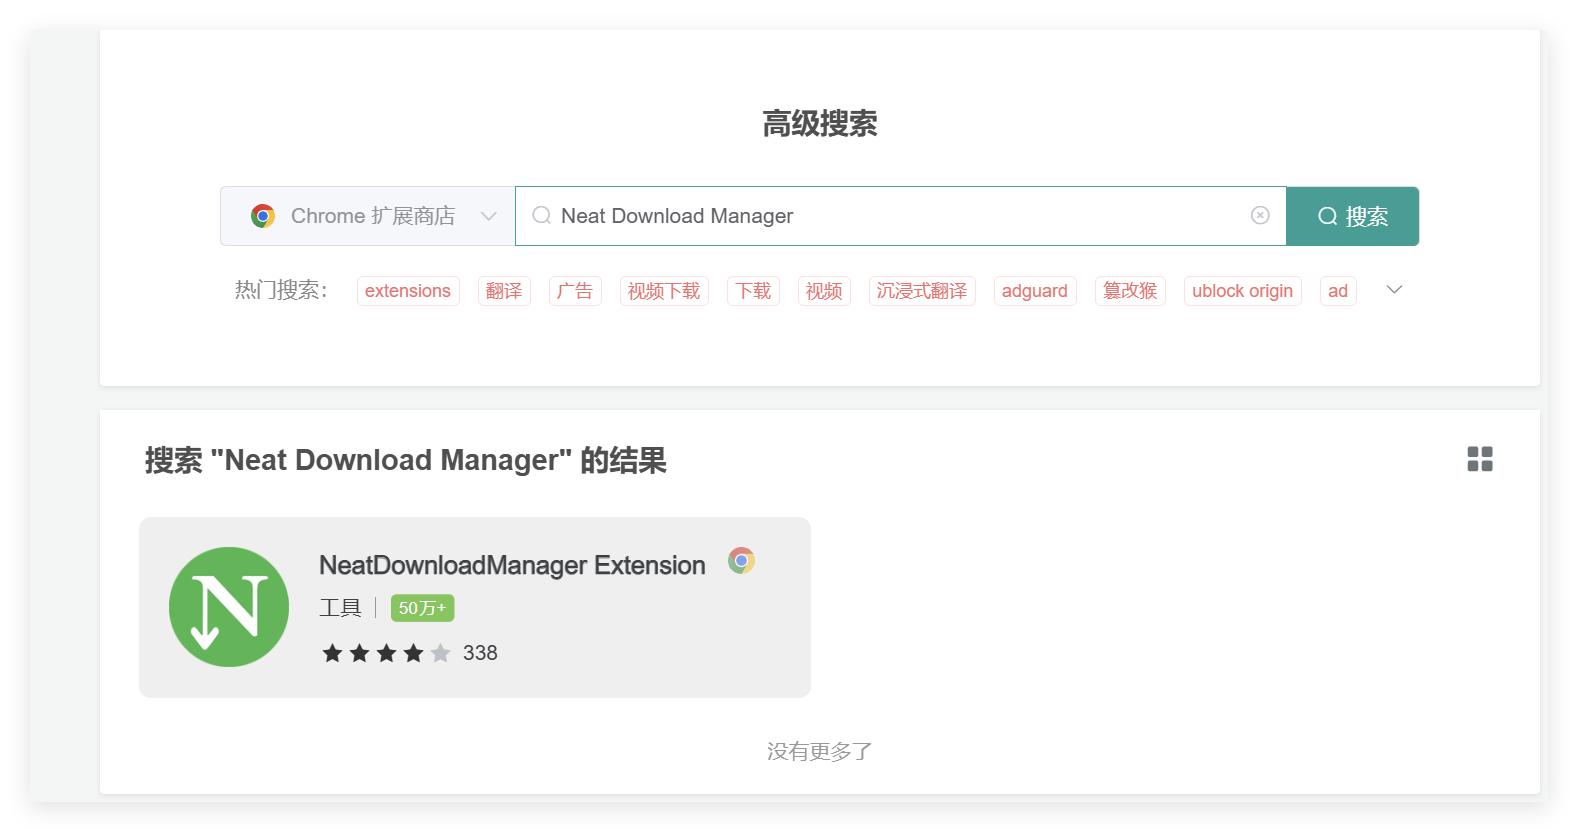Viewport: 1578px width, 832px height.
Task: Click the 50万+ users badge
Action: 423,608
